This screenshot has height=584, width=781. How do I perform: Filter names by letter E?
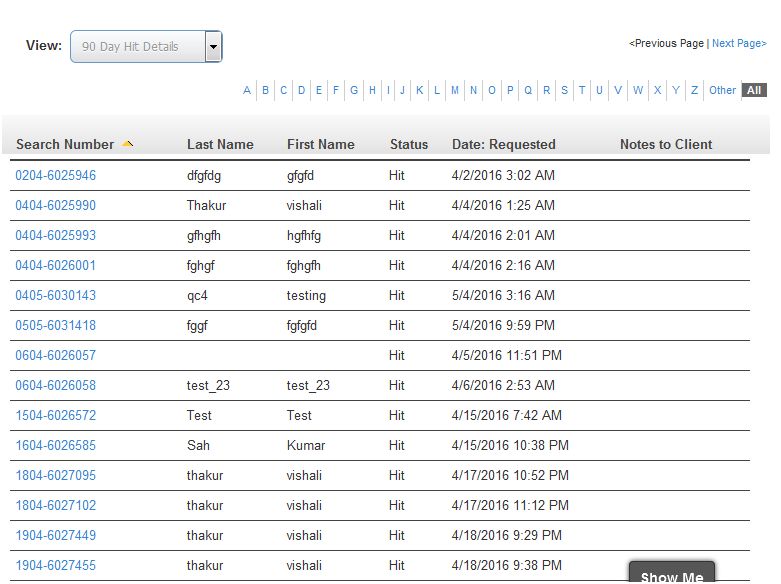(x=319, y=90)
